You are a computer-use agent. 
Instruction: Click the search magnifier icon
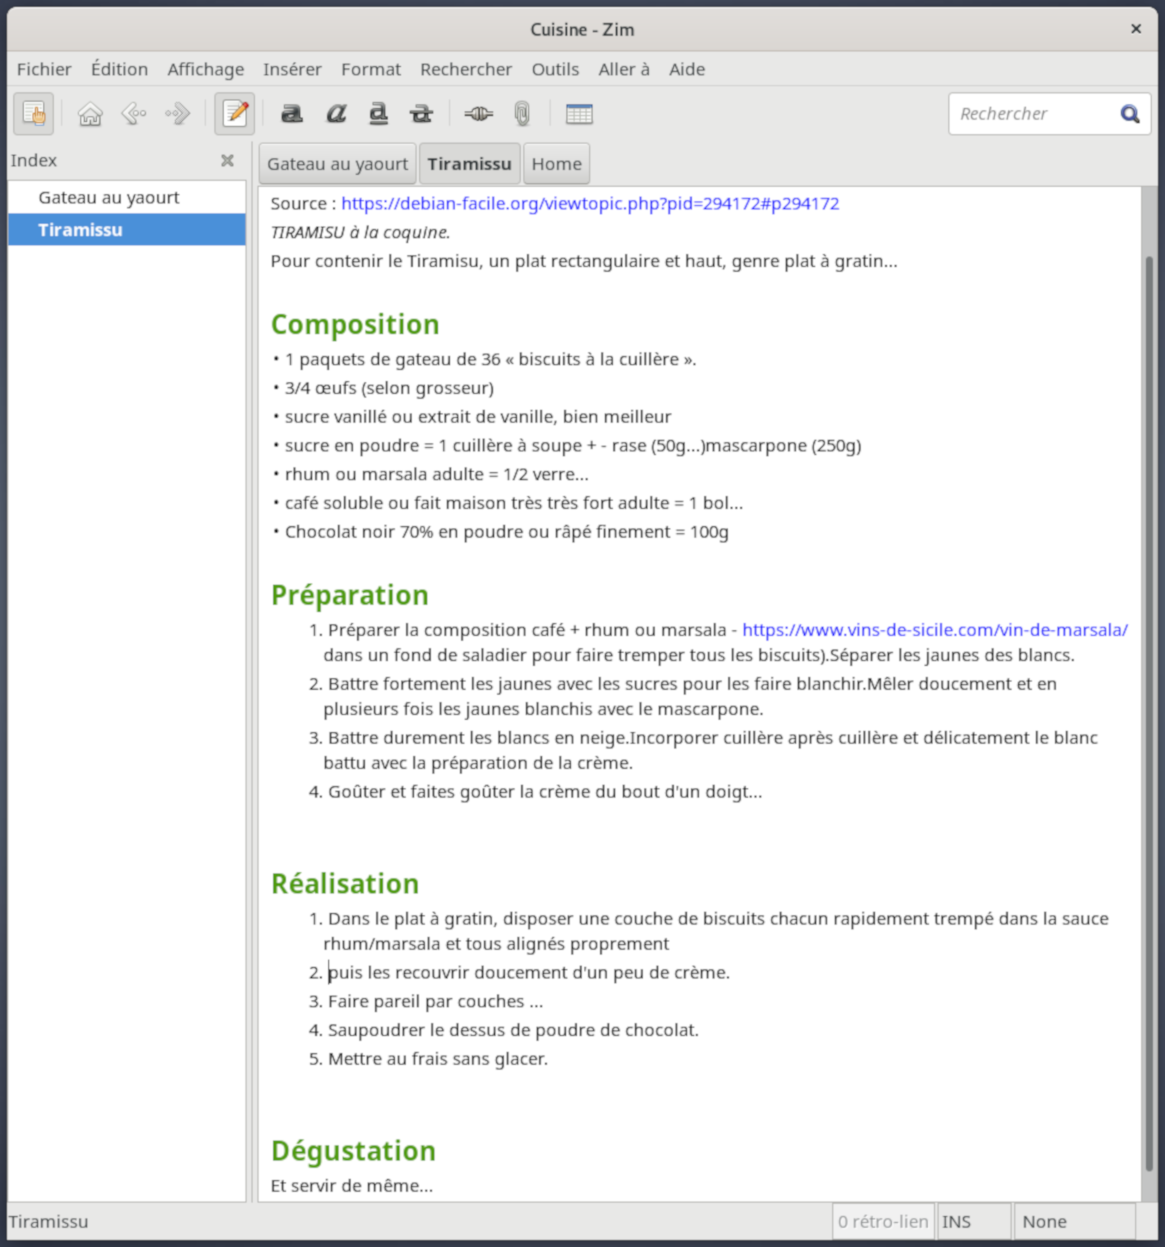pyautogui.click(x=1130, y=114)
